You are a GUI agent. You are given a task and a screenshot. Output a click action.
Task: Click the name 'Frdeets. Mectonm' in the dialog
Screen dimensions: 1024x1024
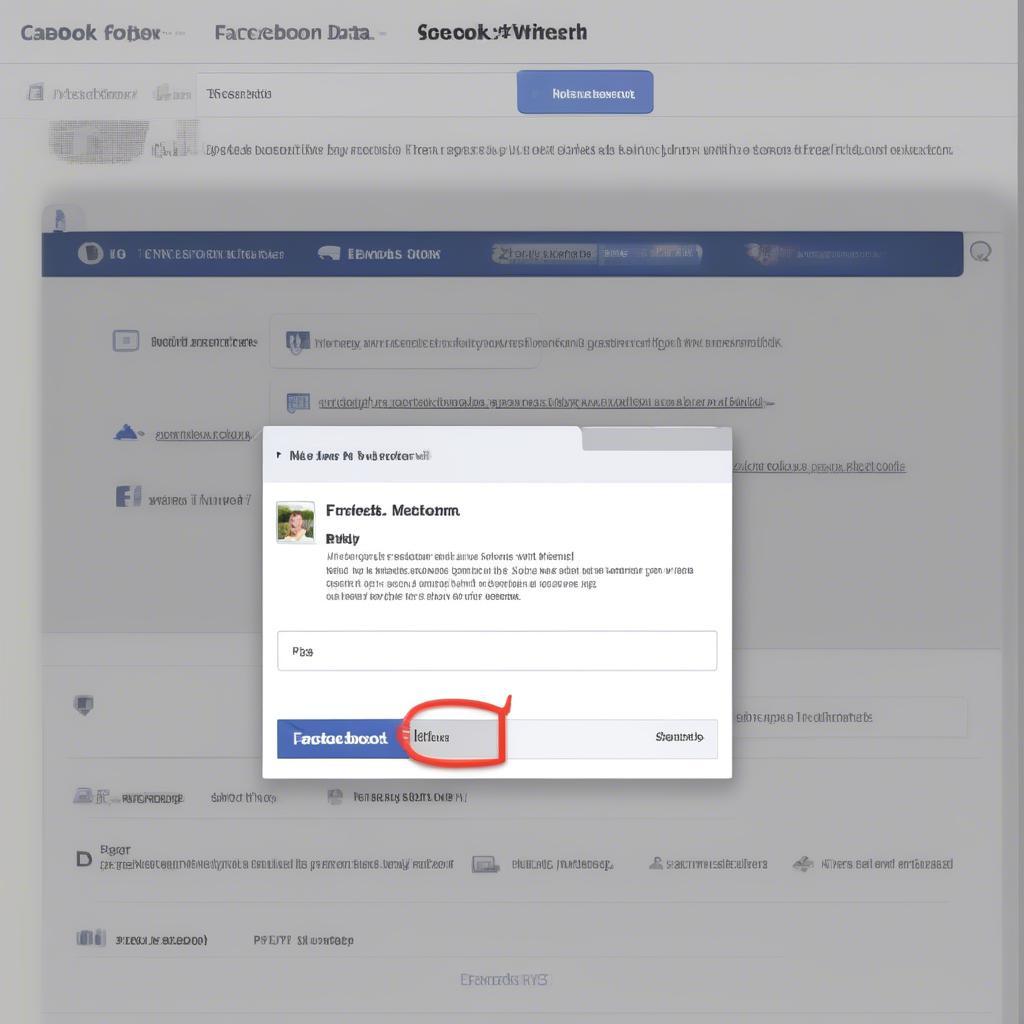pos(392,510)
